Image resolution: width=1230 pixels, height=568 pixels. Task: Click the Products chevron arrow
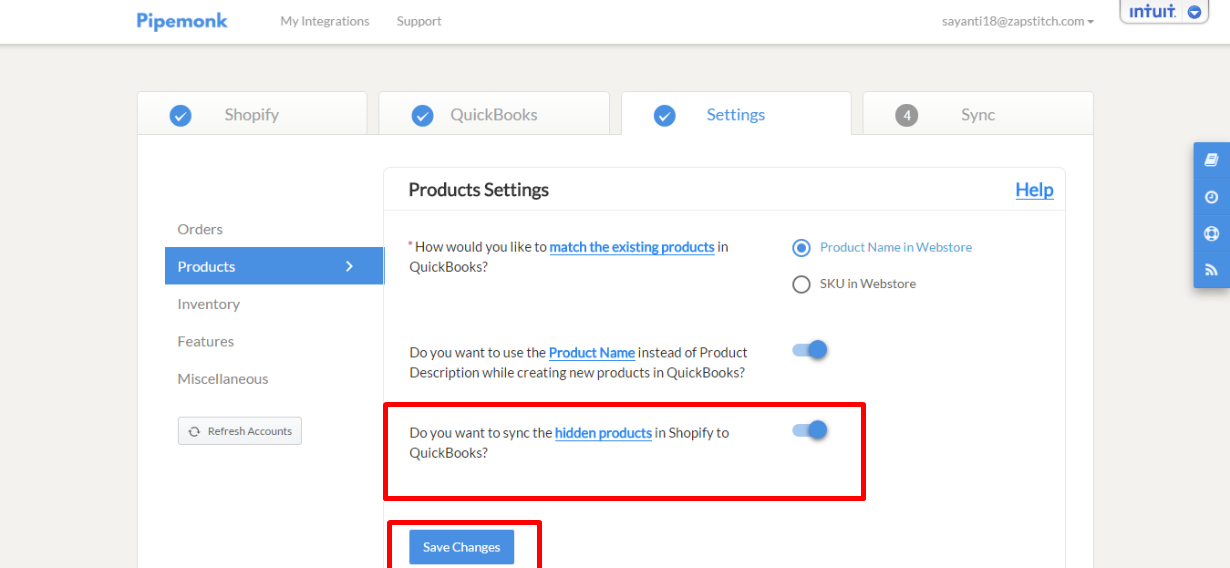349,266
